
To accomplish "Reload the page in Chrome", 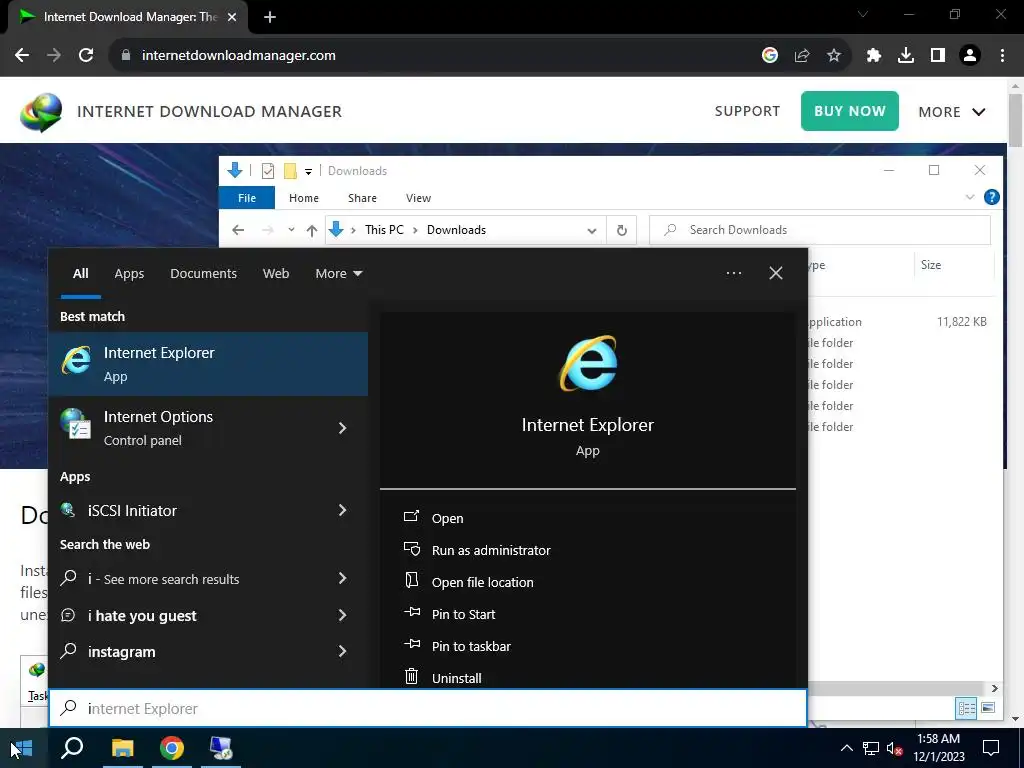I will tap(86, 56).
